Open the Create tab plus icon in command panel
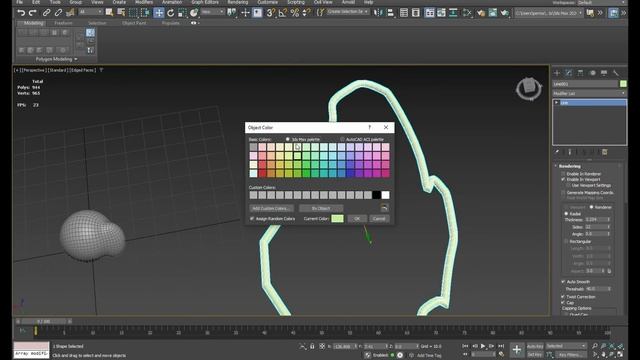This screenshot has width=640, height=360. (557, 73)
